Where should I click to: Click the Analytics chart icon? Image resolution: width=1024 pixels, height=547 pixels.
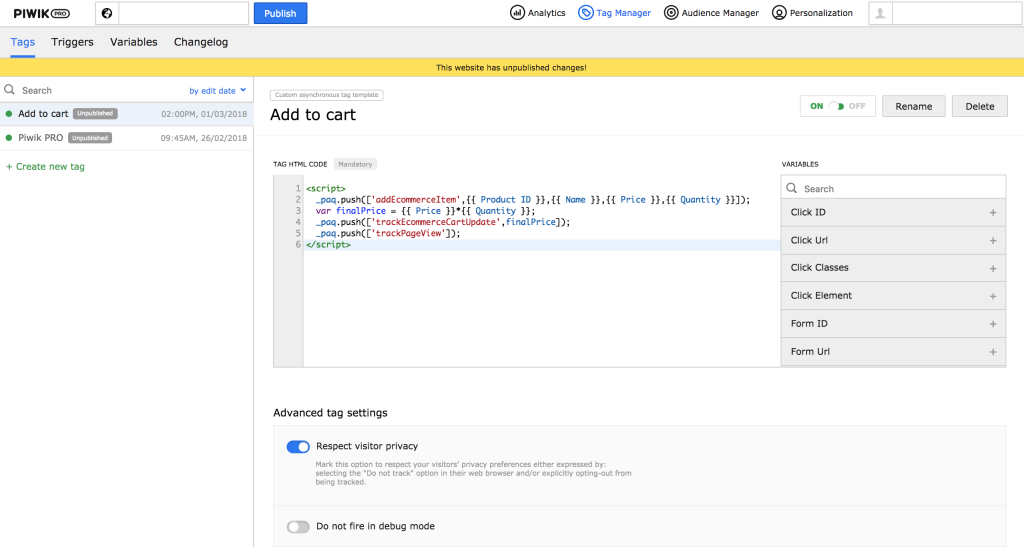coord(517,12)
